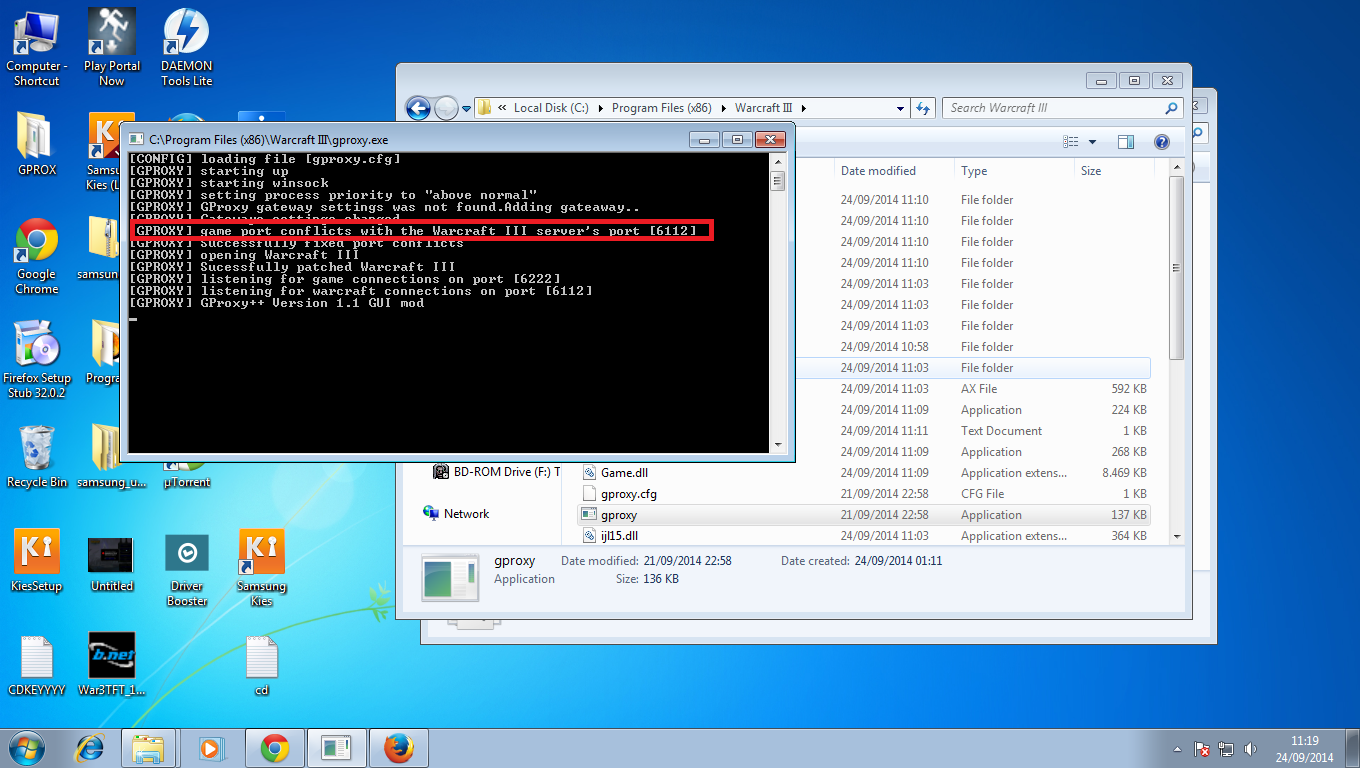Viewport: 1360px width, 768px height.
Task: Select gproxy.cfg file
Action: tap(628, 494)
